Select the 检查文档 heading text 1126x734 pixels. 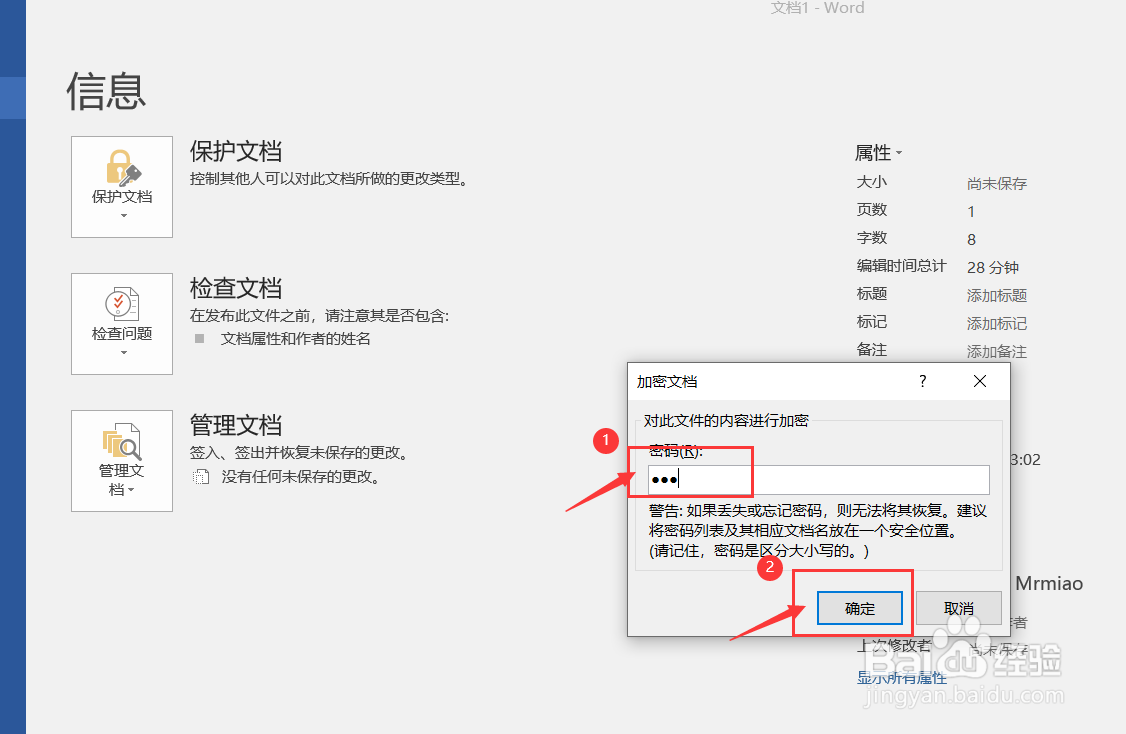pyautogui.click(x=236, y=288)
